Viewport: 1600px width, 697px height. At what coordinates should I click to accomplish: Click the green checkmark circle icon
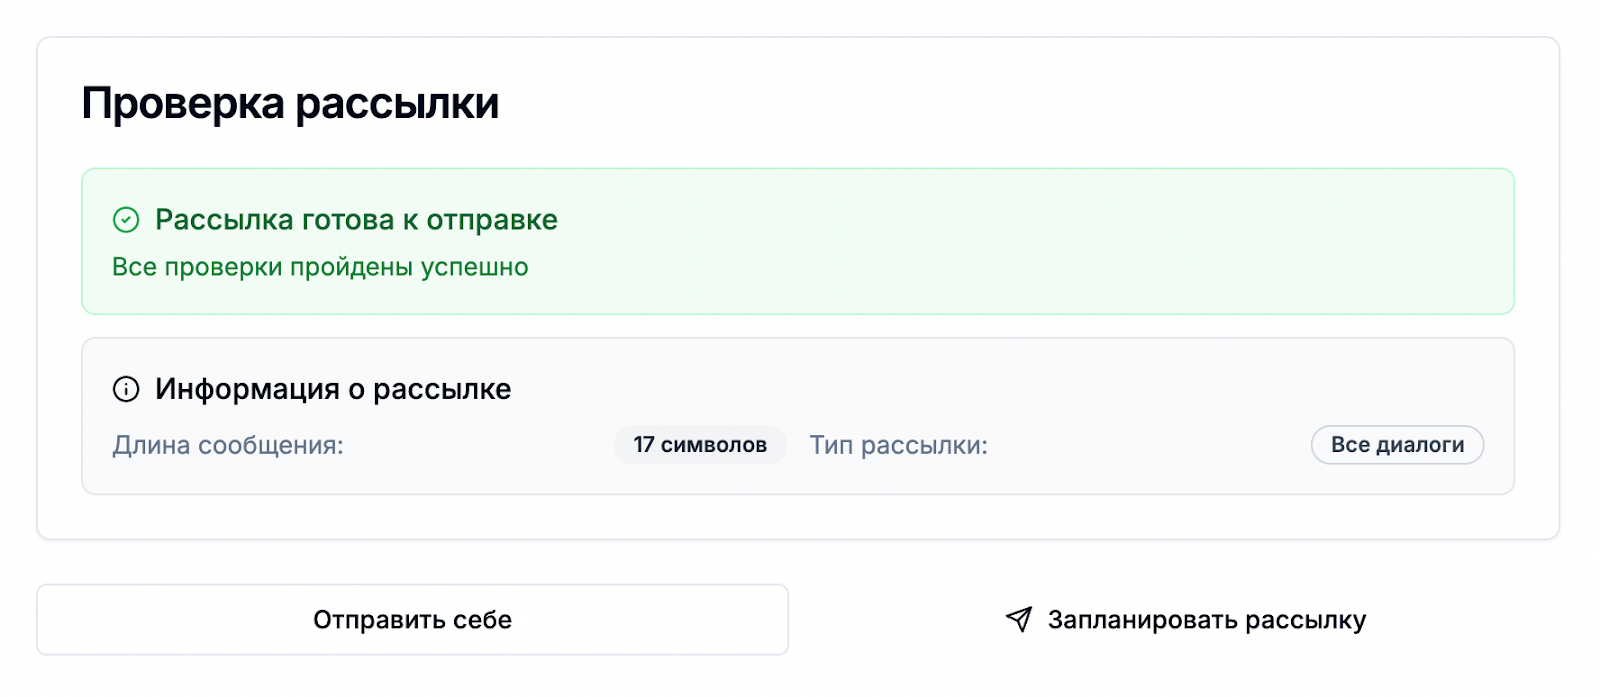pos(126,220)
